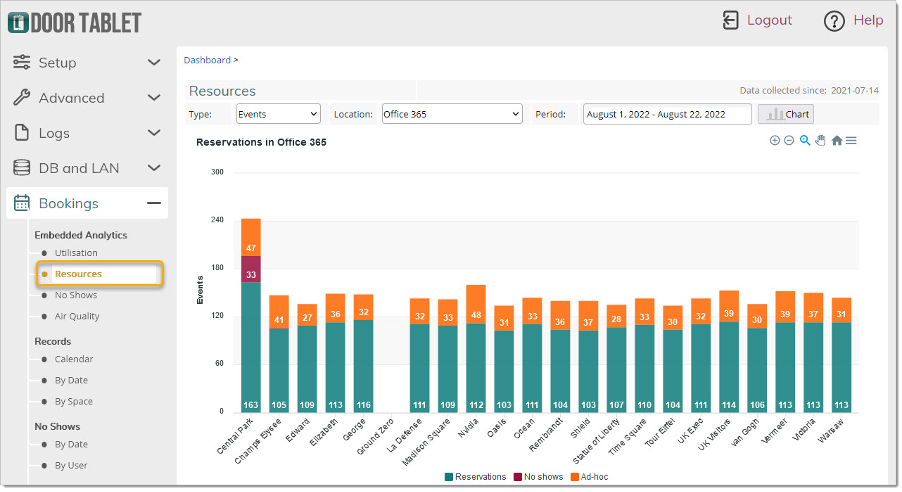Screen dimensions: 902x492
Task: Select Air Quality in the sidebar
Action: (x=77, y=316)
